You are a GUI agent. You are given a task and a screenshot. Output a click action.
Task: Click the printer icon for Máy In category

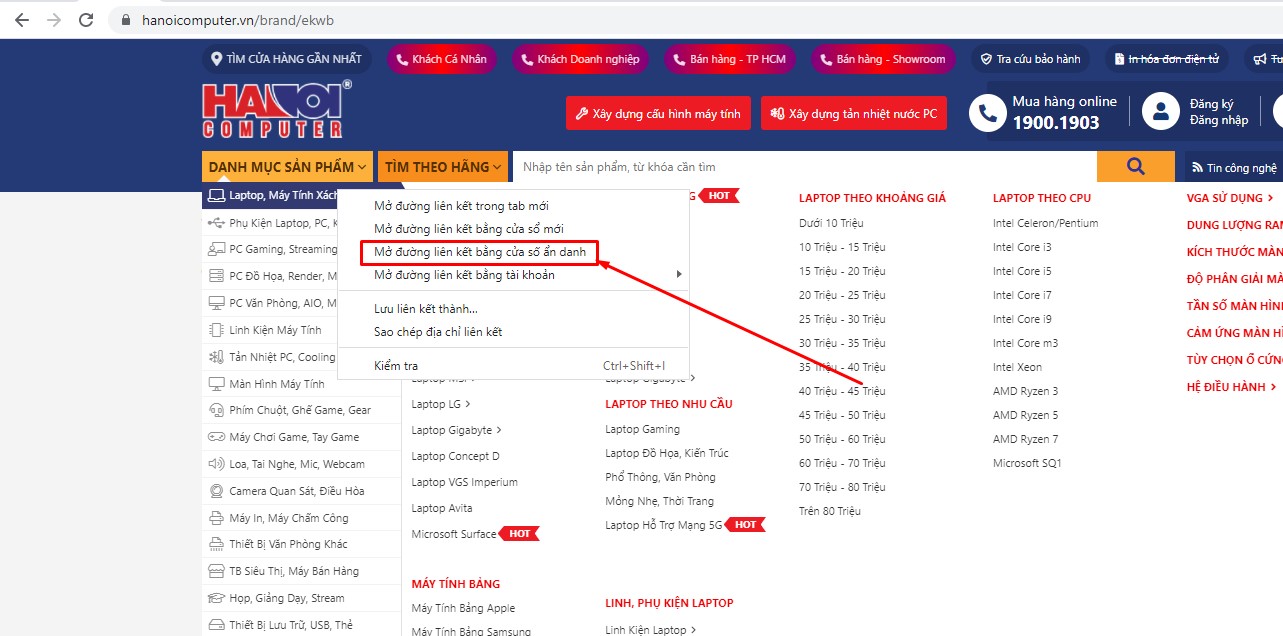[215, 518]
